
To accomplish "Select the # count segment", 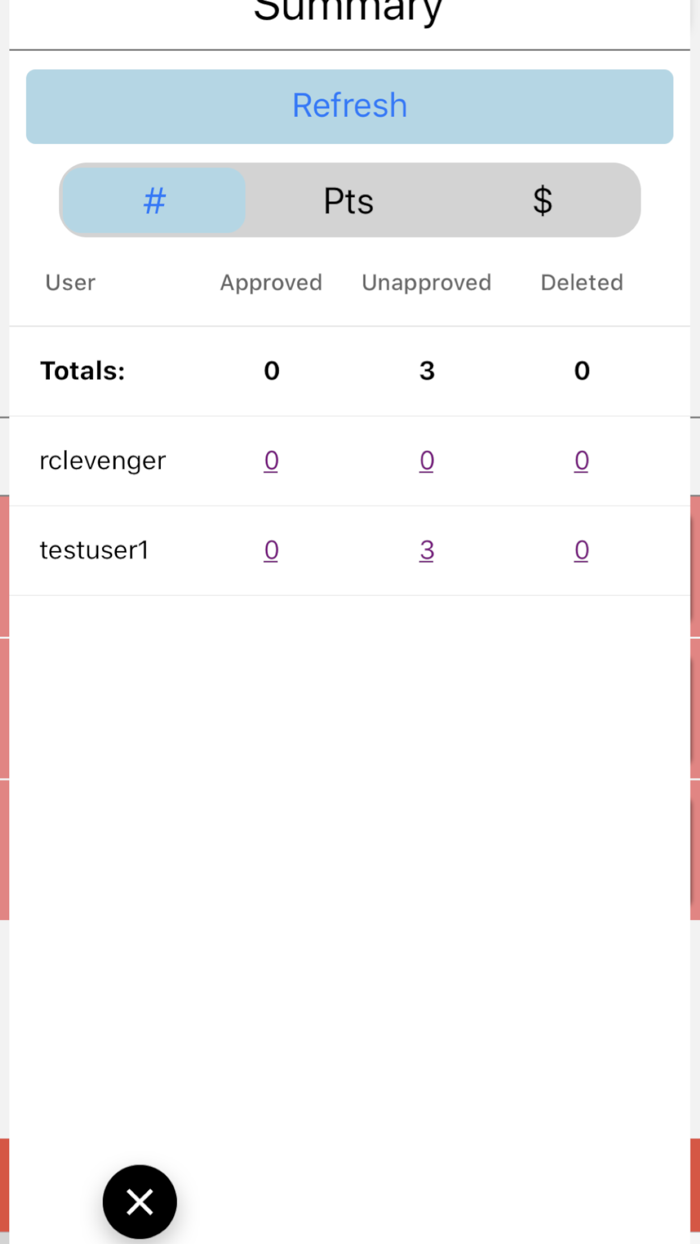I will [x=153, y=200].
